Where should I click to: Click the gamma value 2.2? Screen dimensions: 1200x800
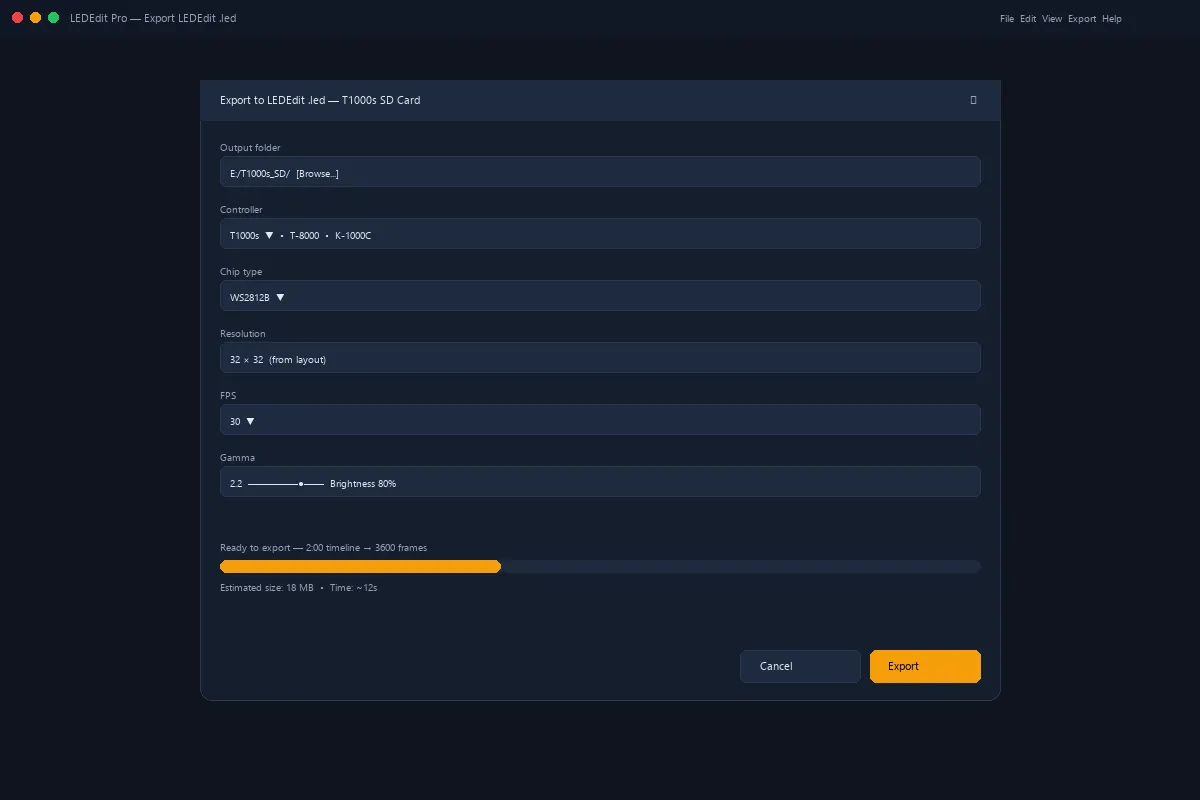236,484
